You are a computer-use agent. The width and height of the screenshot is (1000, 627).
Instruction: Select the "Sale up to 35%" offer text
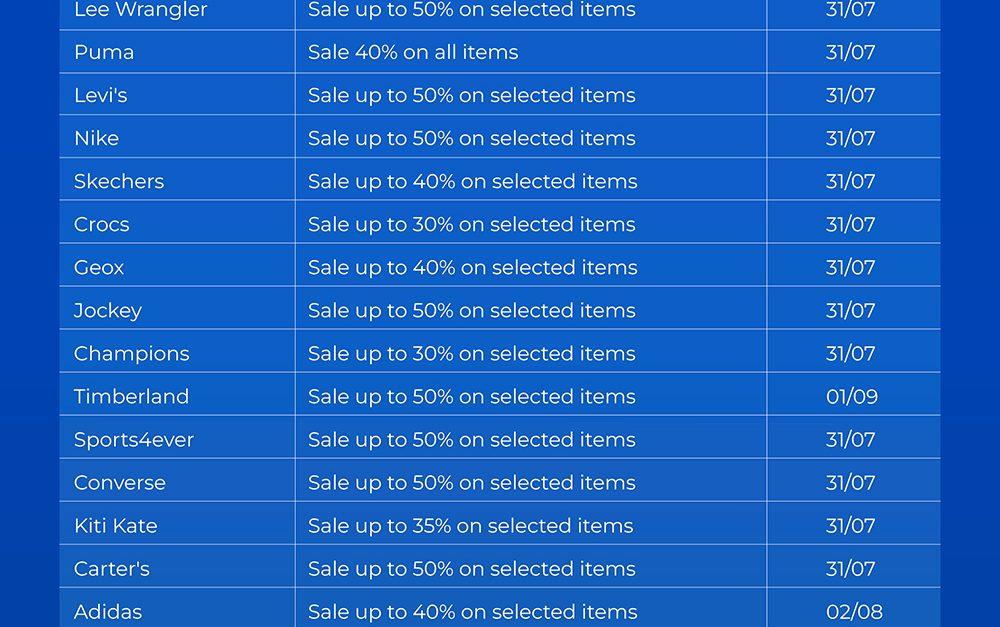pyautogui.click(x=470, y=525)
